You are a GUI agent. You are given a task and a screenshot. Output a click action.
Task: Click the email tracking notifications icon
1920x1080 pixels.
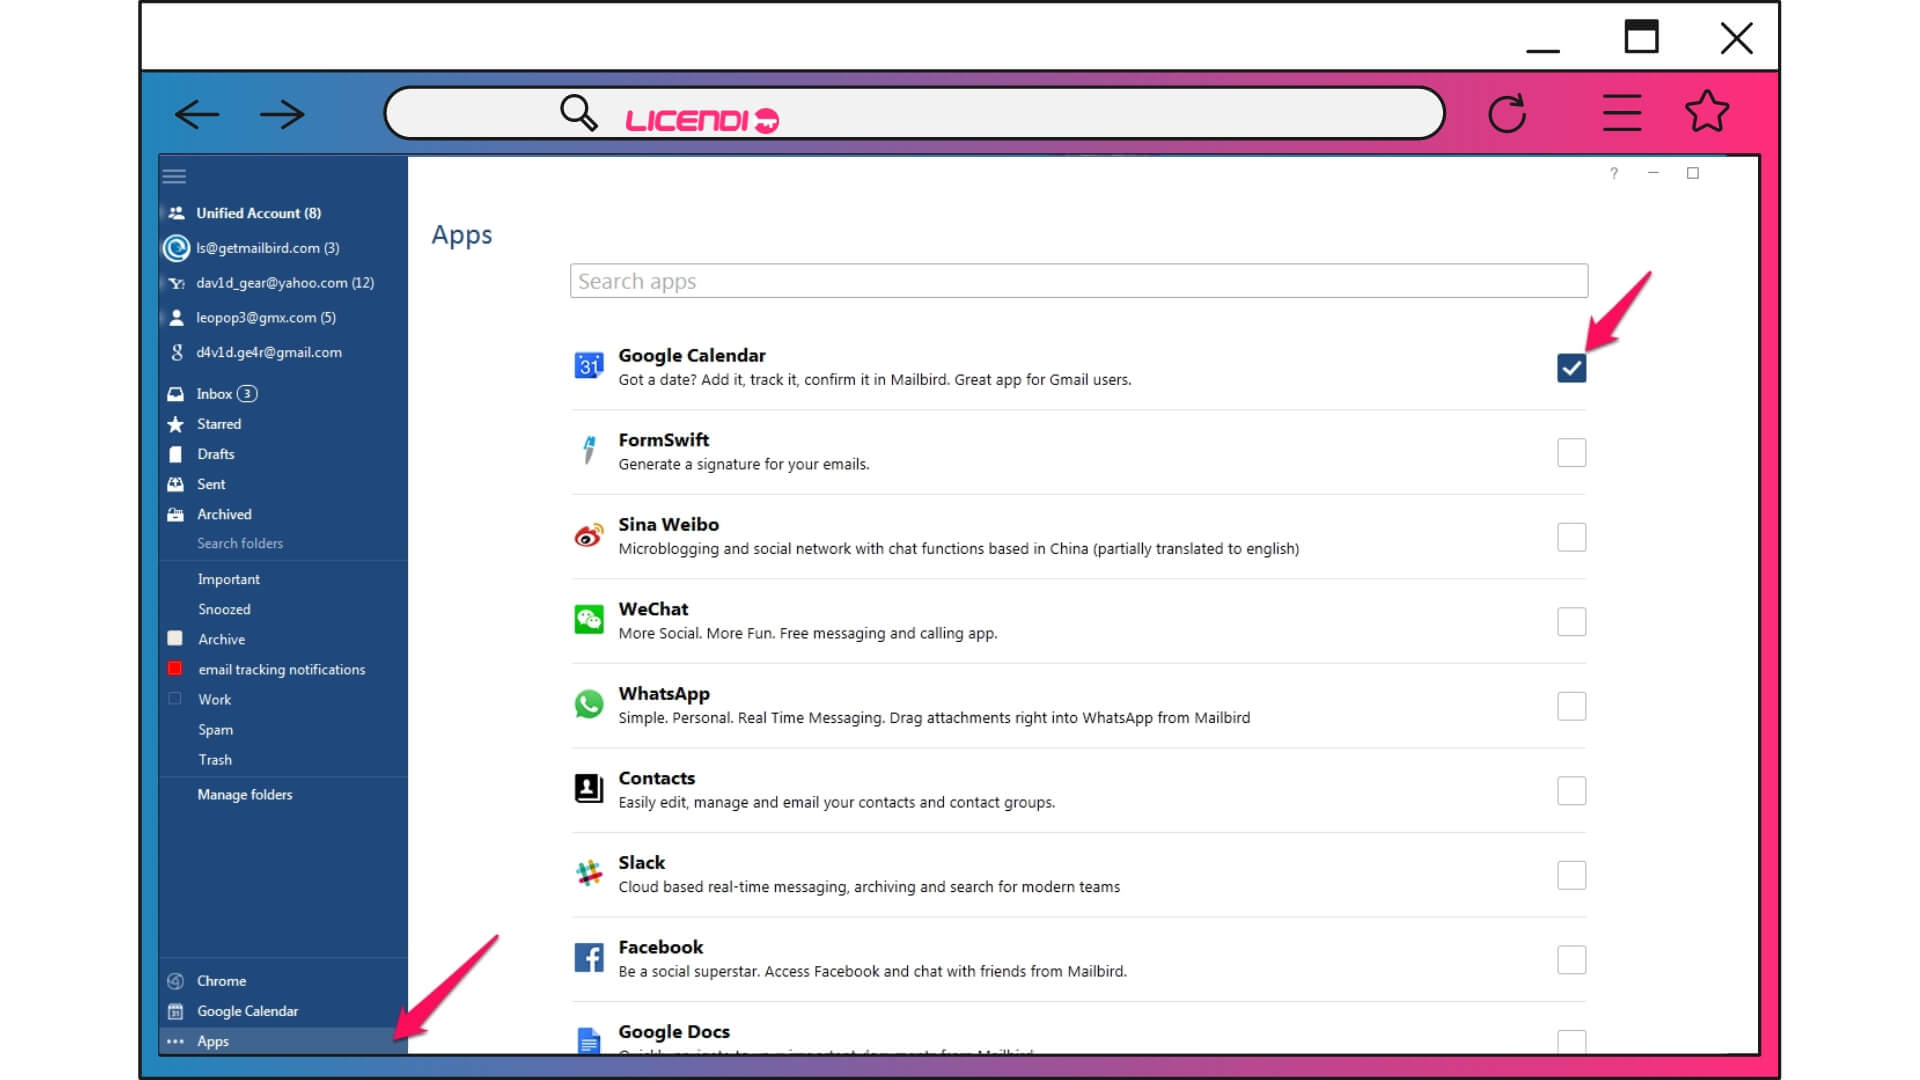click(177, 669)
